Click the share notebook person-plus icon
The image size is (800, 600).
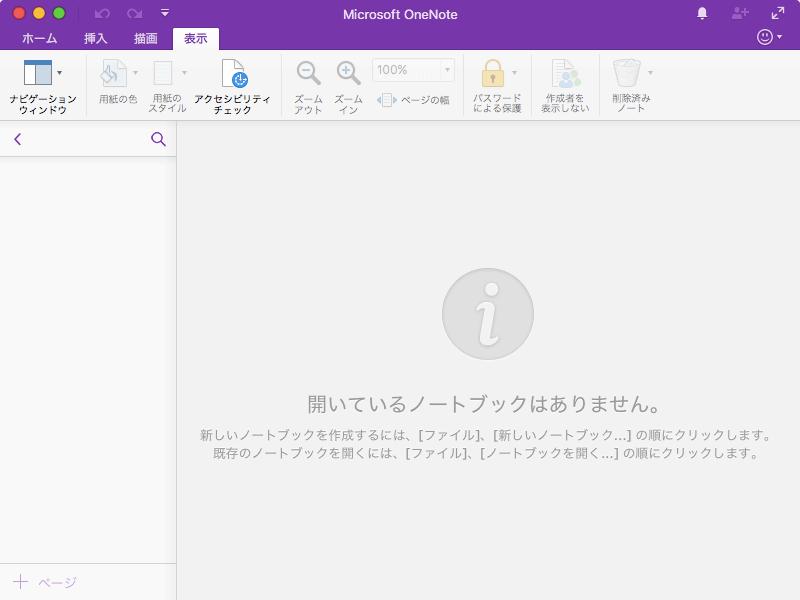point(740,14)
